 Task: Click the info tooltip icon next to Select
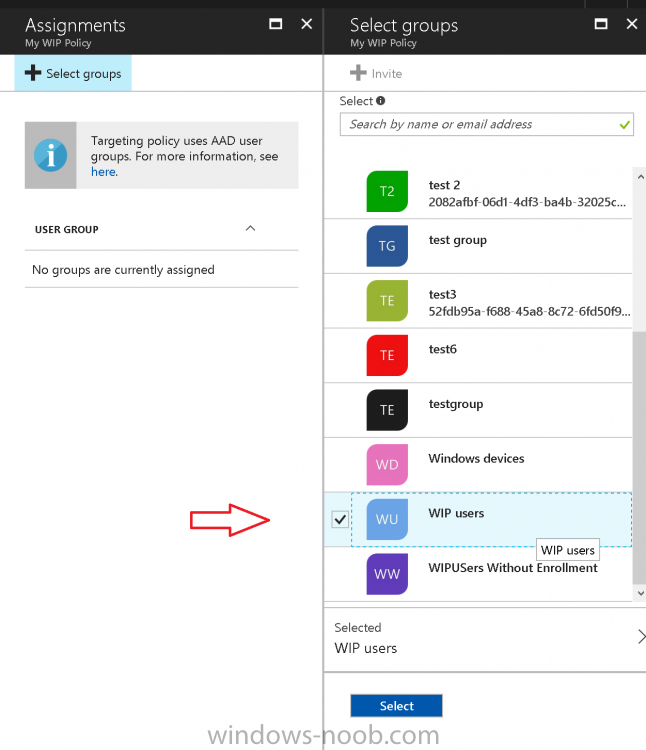coord(381,101)
